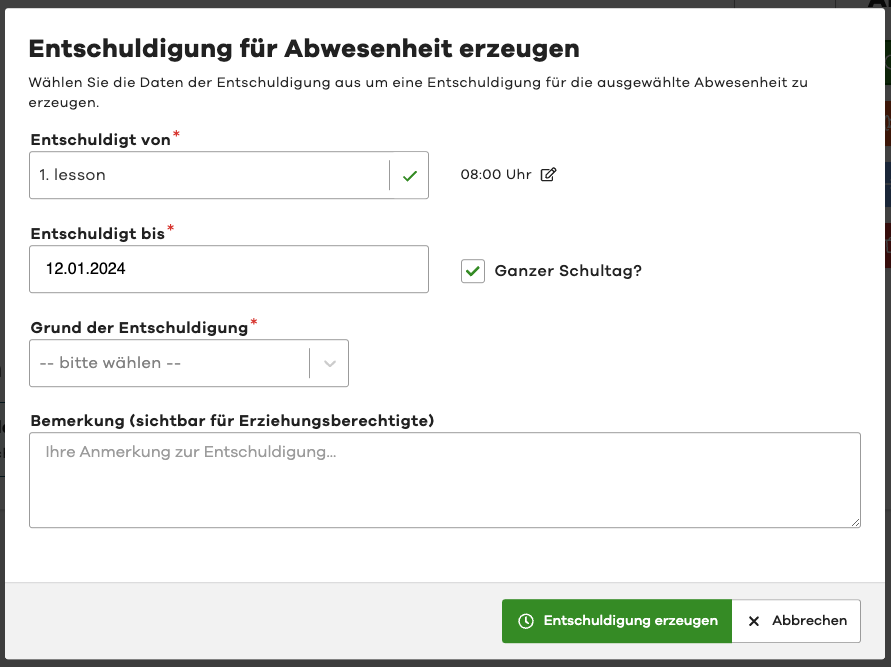Uncheck the Ganzer Schultag checkbox
This screenshot has width=891, height=667.
click(473, 271)
